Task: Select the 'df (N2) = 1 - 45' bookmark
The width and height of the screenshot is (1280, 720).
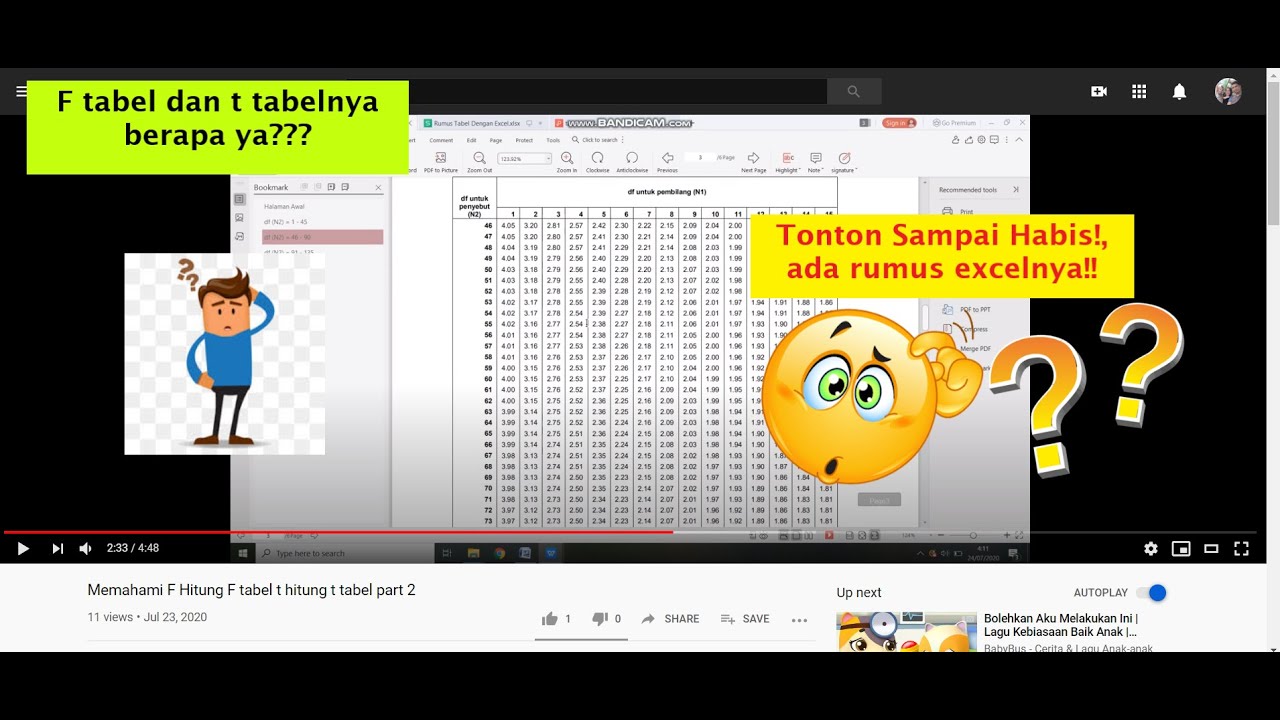Action: pos(286,220)
